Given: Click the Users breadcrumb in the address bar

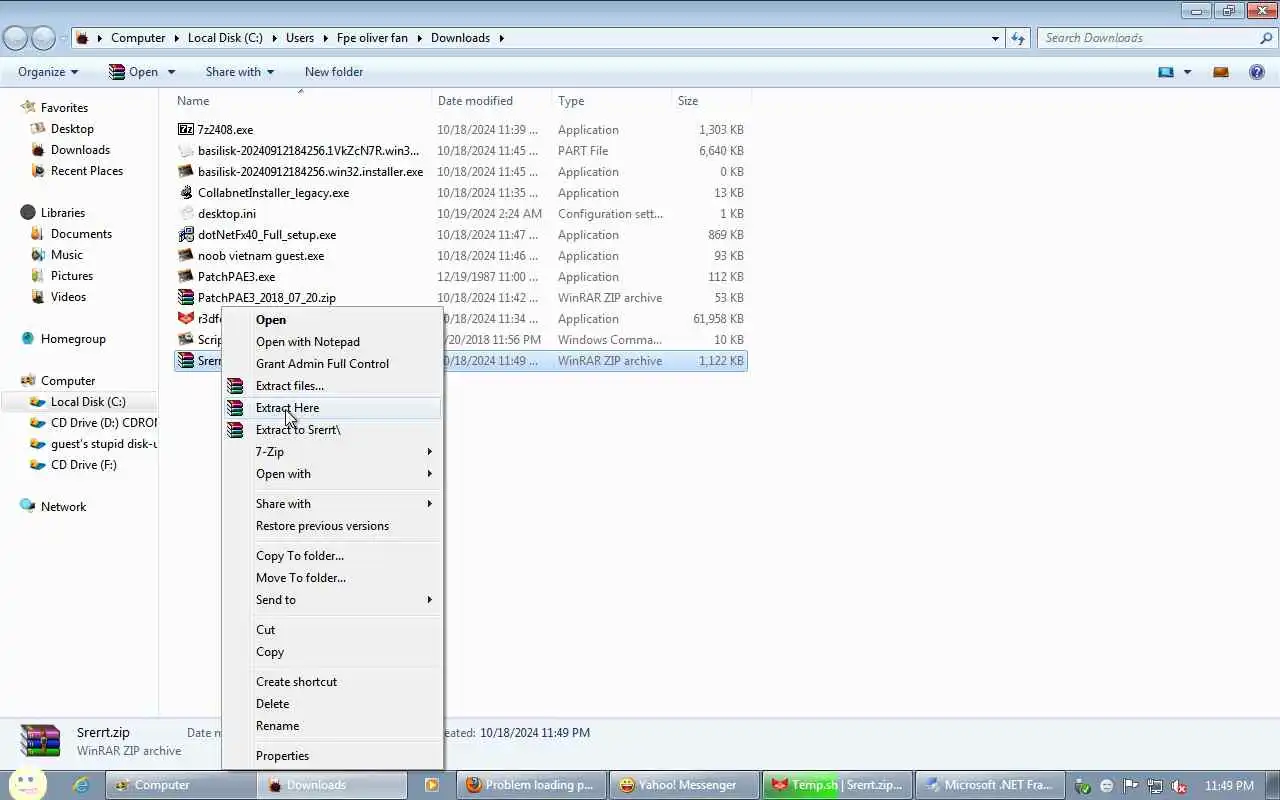Looking at the screenshot, I should [300, 38].
